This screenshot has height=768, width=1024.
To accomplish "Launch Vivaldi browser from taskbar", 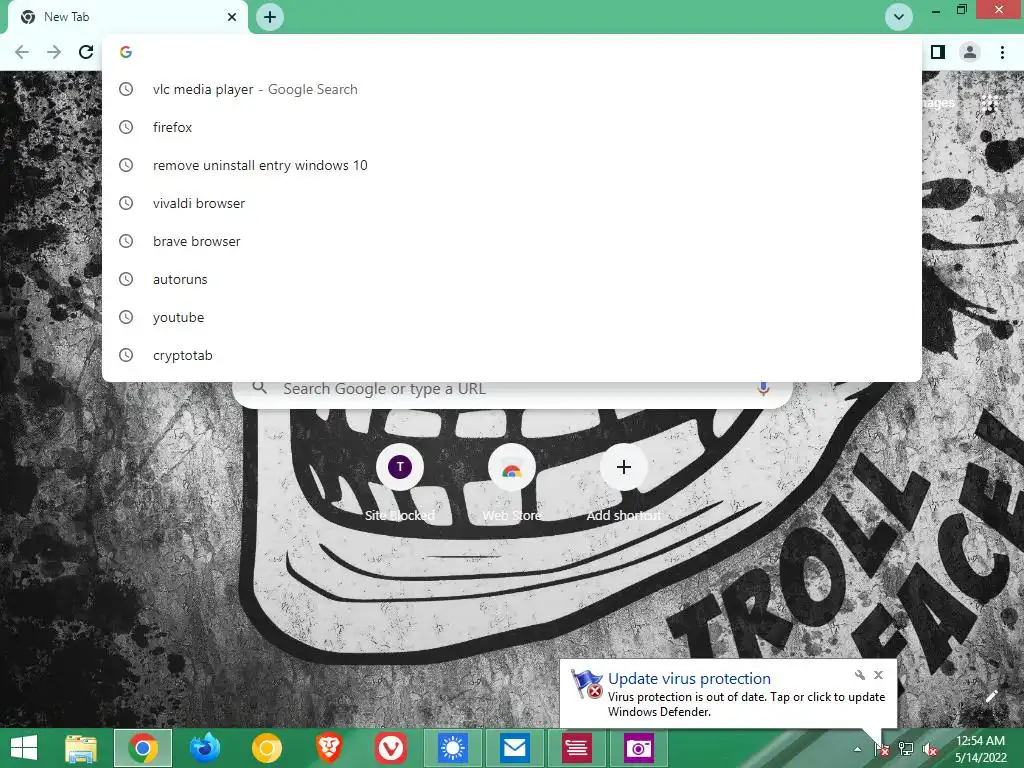I will click(391, 748).
